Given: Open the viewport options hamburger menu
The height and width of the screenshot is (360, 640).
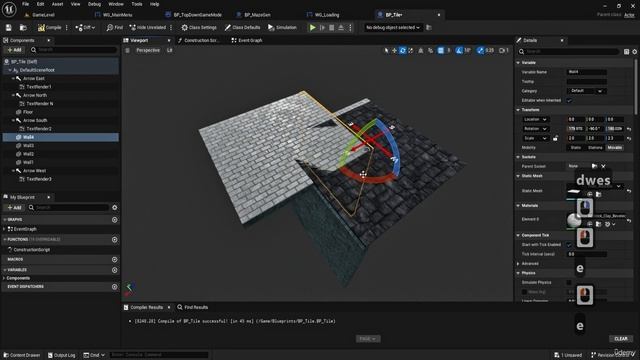Looking at the screenshot, I should (x=127, y=50).
